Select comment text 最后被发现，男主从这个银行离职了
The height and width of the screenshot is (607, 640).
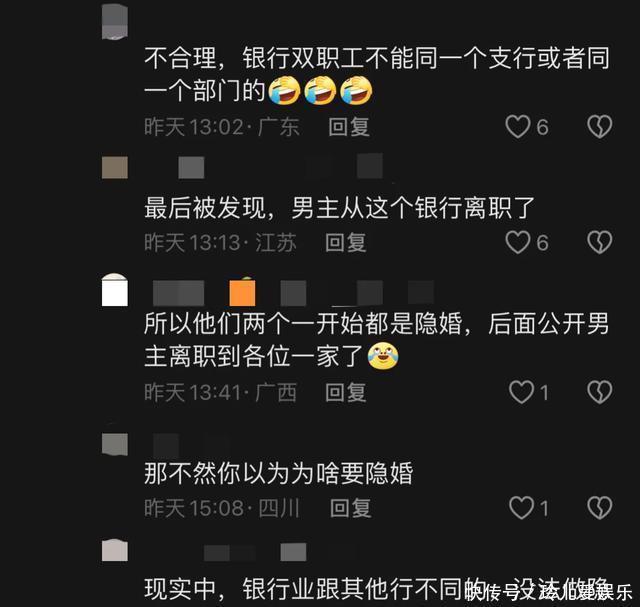pos(340,208)
